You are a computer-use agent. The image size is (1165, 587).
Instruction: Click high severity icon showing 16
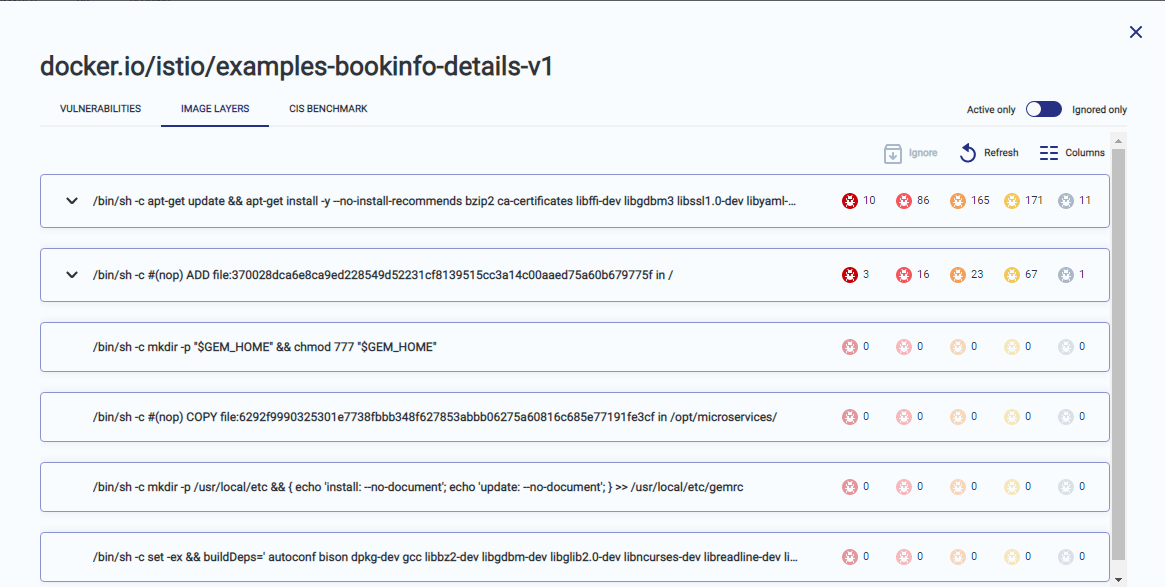(903, 275)
